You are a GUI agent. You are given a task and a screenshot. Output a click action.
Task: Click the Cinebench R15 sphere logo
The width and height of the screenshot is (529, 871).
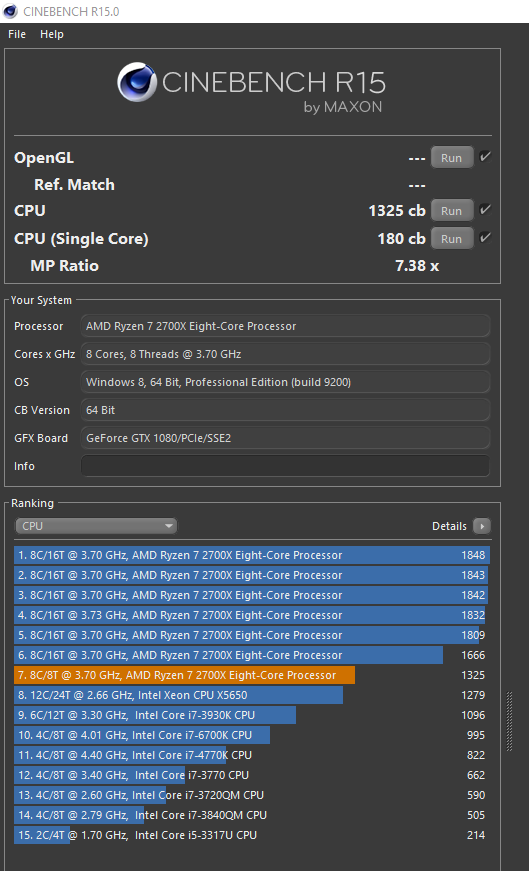click(137, 82)
